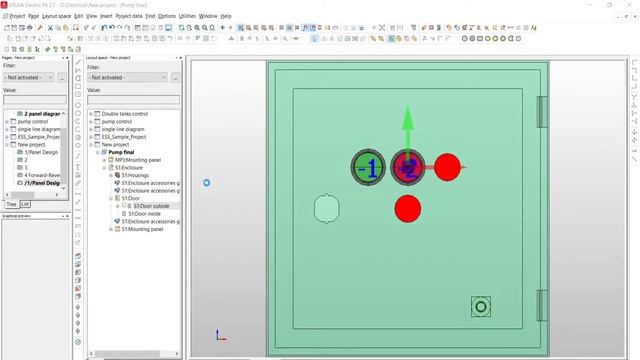
Task: Click the rotary handle cutout on the door
Action: [327, 209]
